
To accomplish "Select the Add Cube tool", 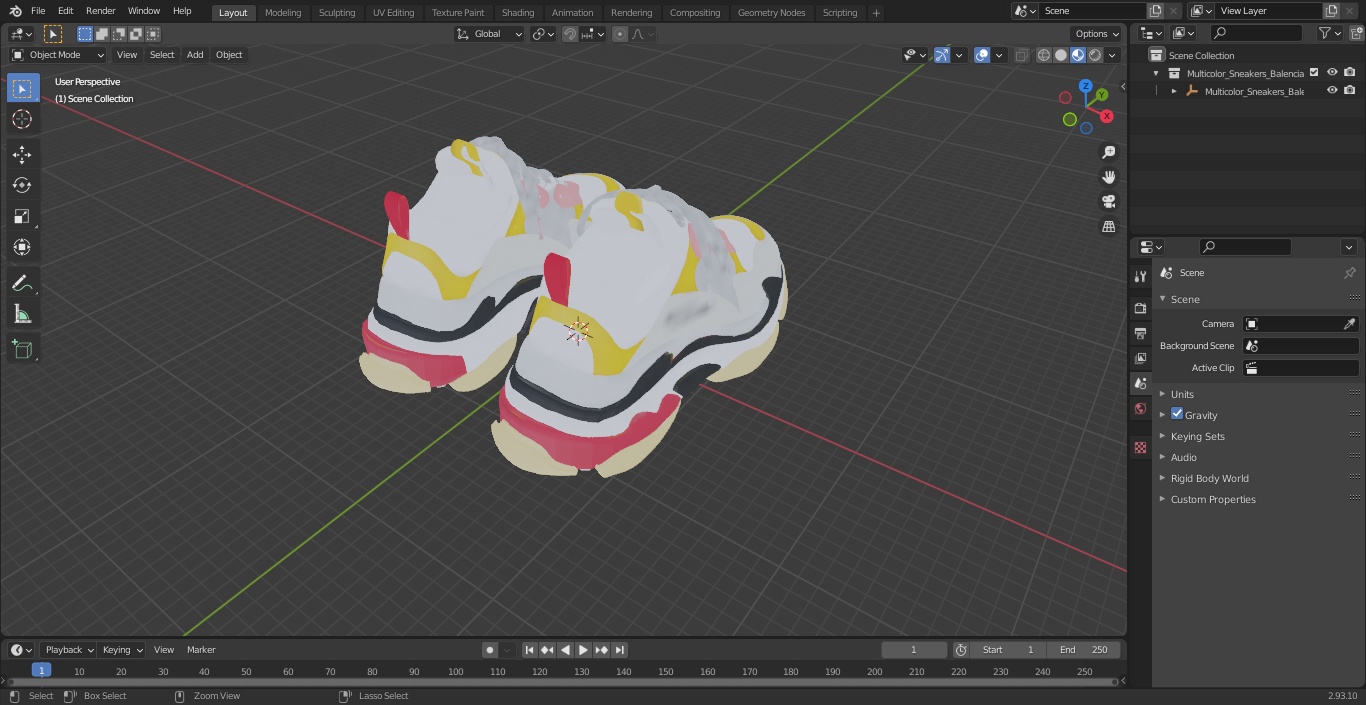I will pos(22,350).
